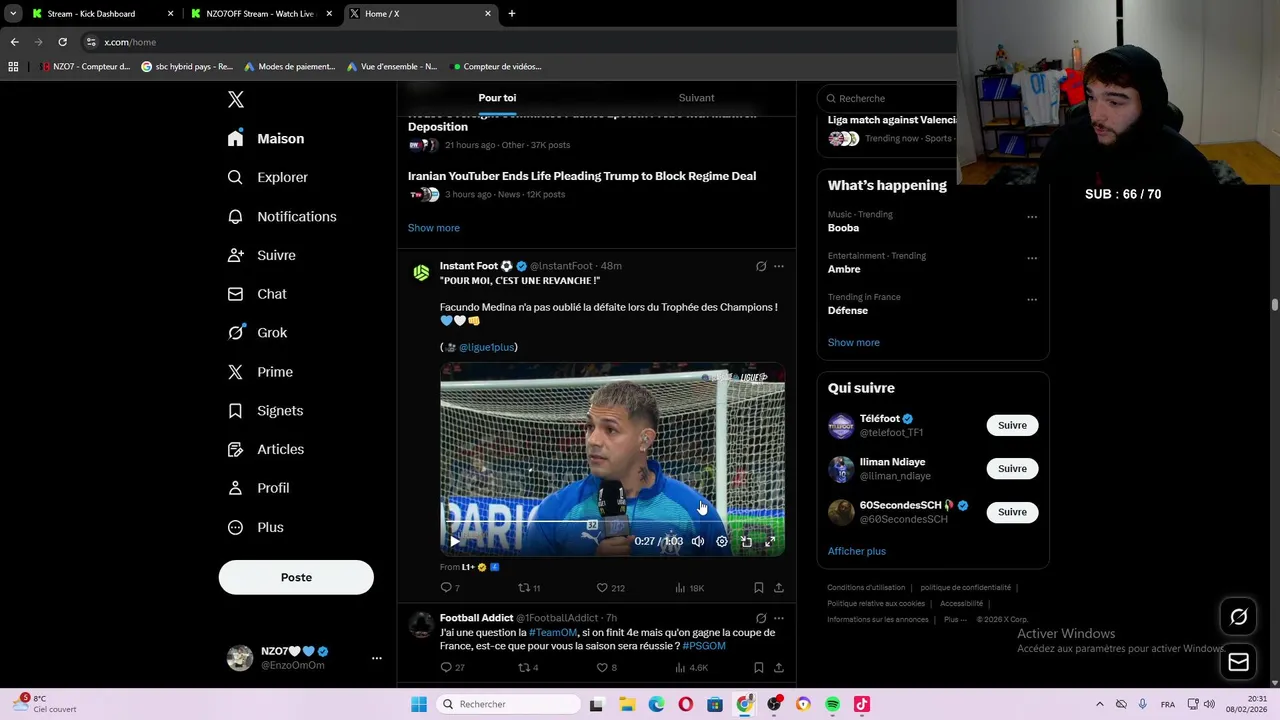
Task: Bookmark the Instant Foot post
Action: [759, 588]
